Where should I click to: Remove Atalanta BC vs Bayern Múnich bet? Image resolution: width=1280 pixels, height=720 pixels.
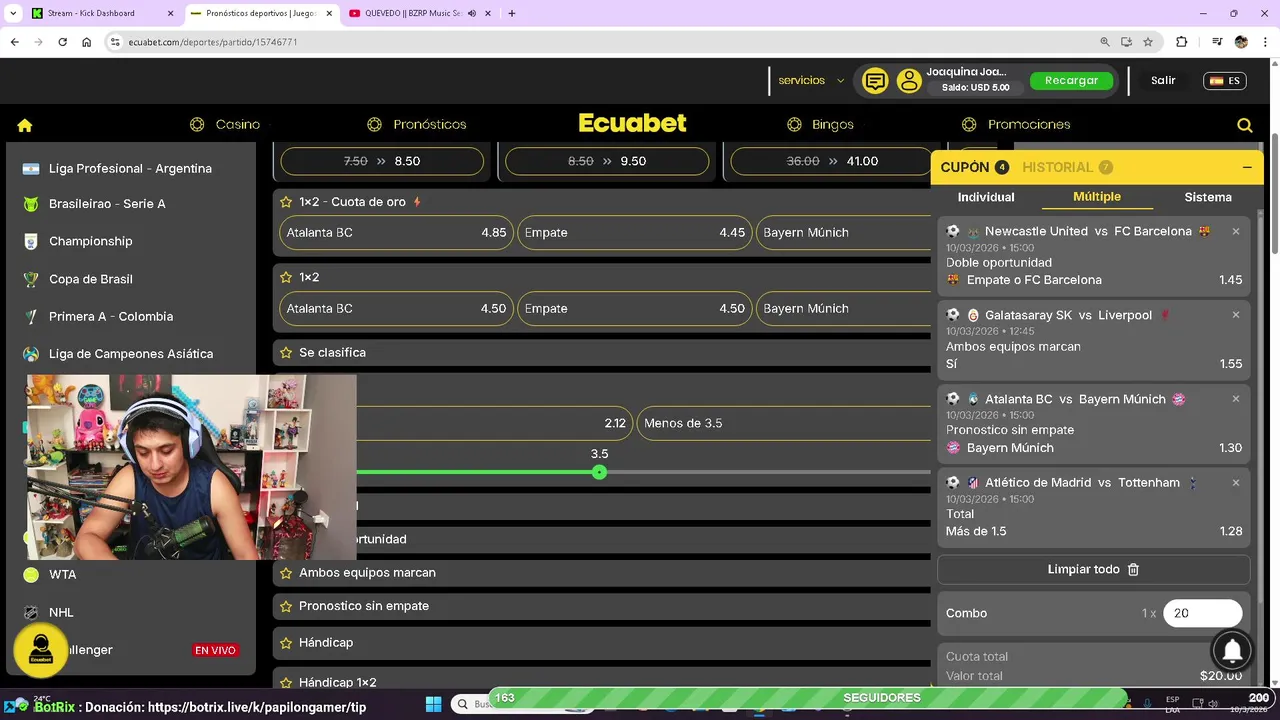[x=1236, y=399]
